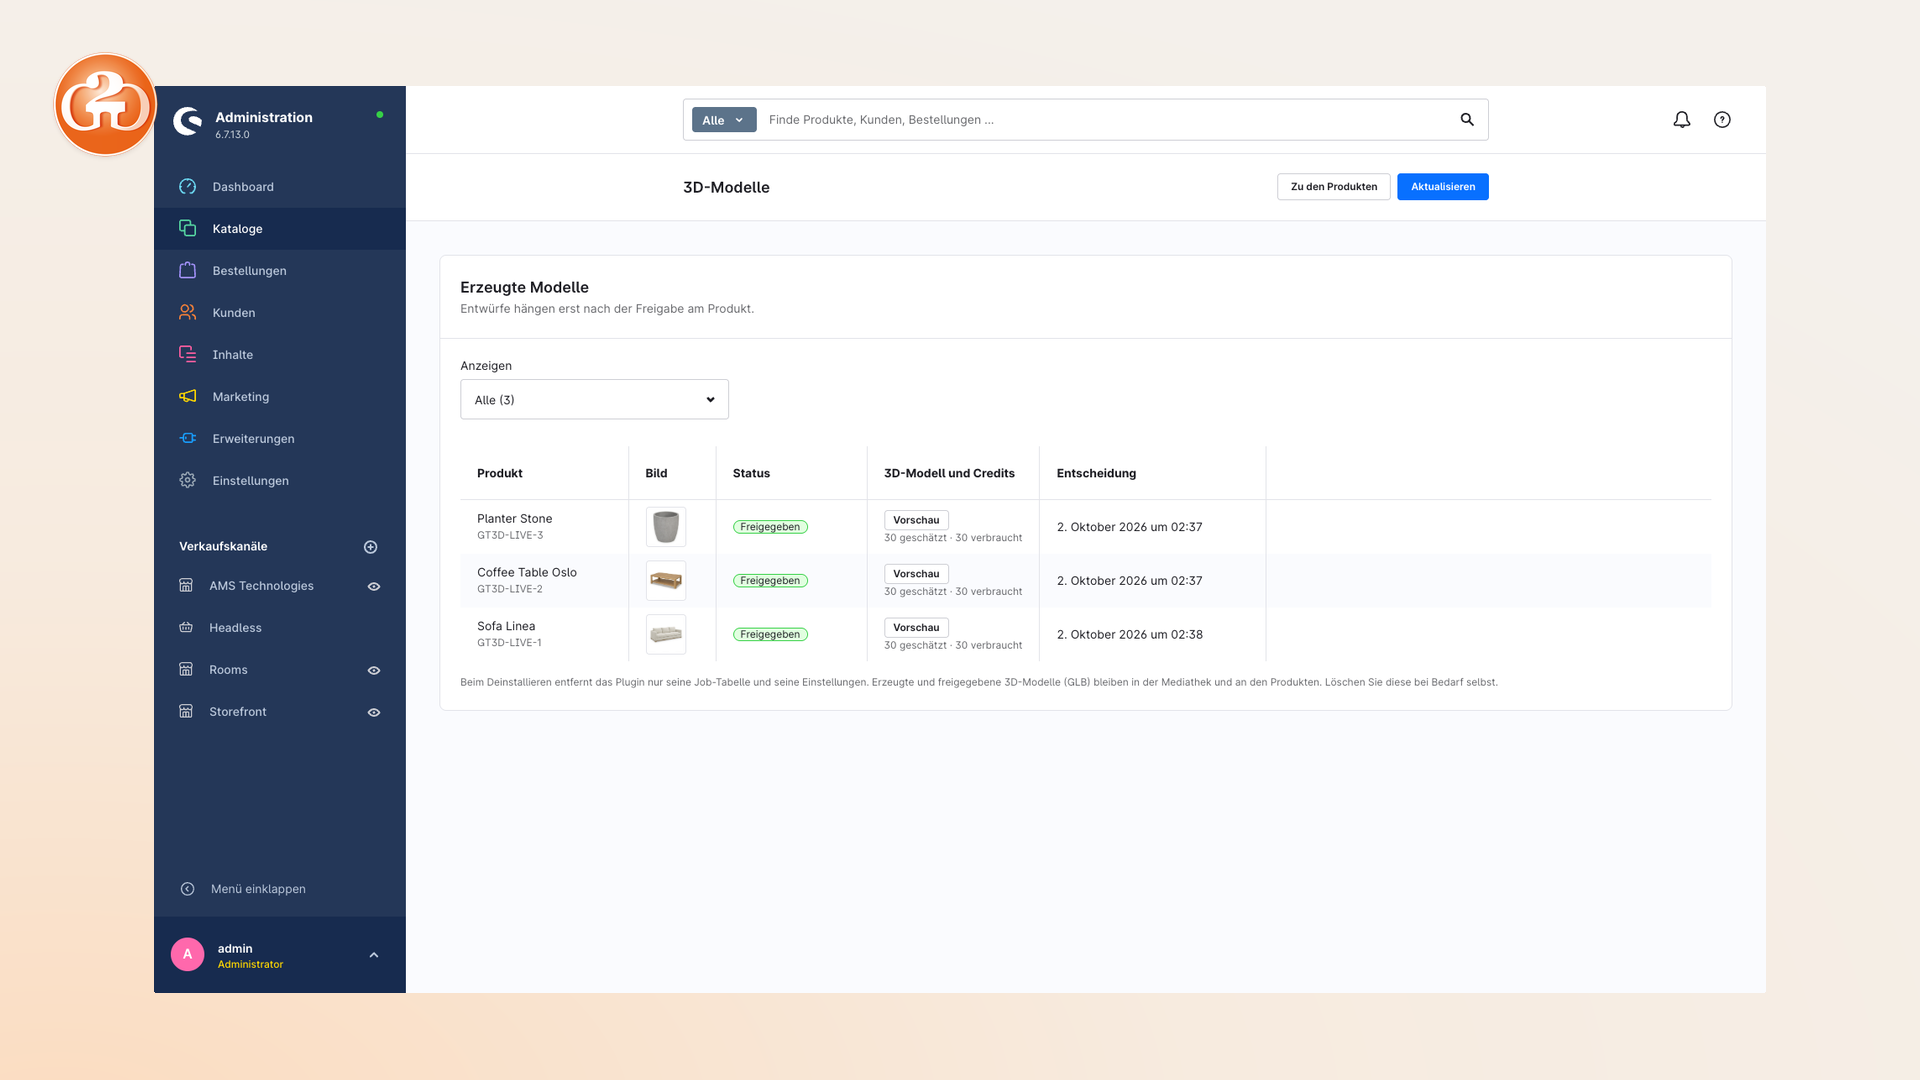Viewport: 1920px width, 1080px height.
Task: Click the eye icon for Storefront
Action: click(x=374, y=713)
